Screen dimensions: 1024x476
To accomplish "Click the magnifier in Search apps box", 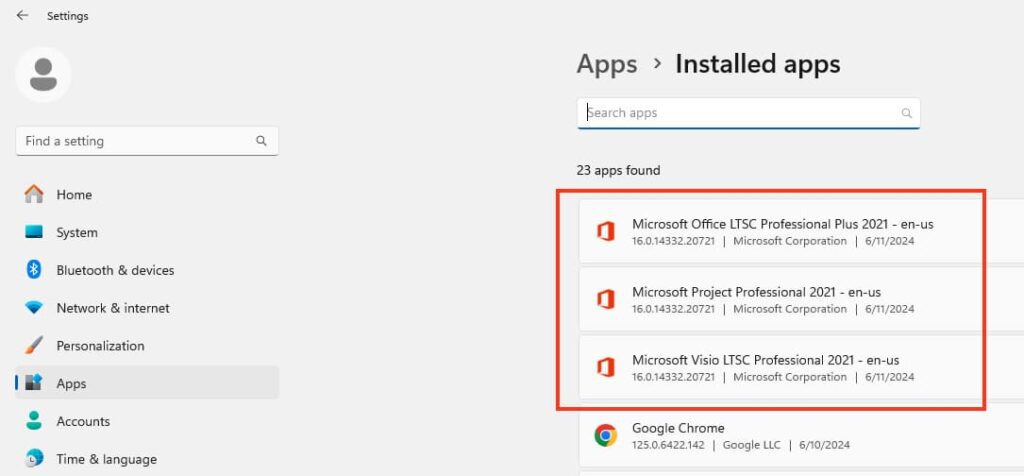I will (907, 113).
